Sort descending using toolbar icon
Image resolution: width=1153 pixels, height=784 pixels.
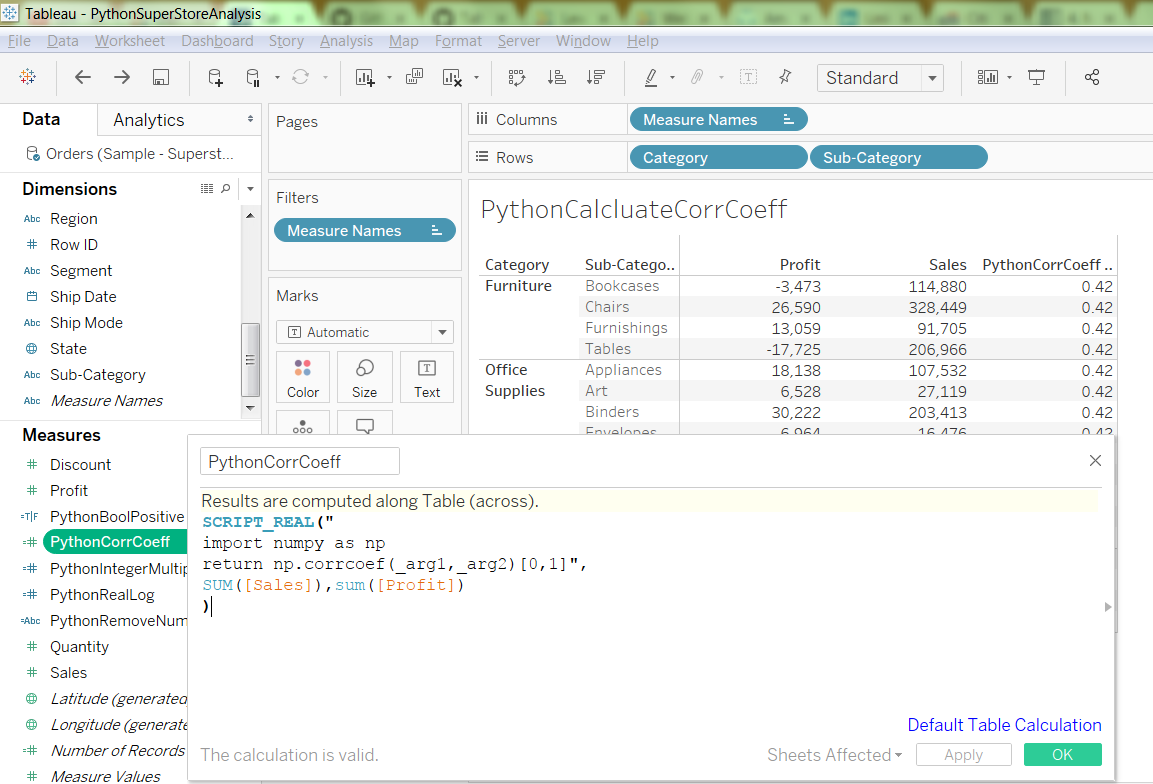596,78
